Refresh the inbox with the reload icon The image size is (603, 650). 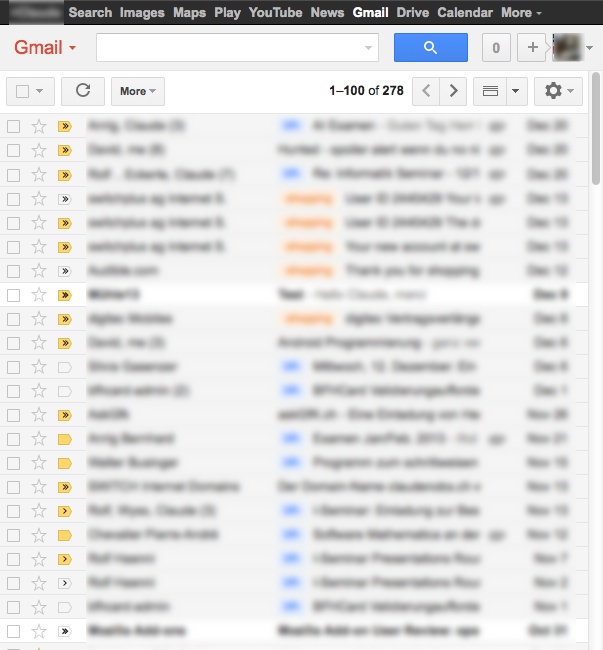point(83,91)
